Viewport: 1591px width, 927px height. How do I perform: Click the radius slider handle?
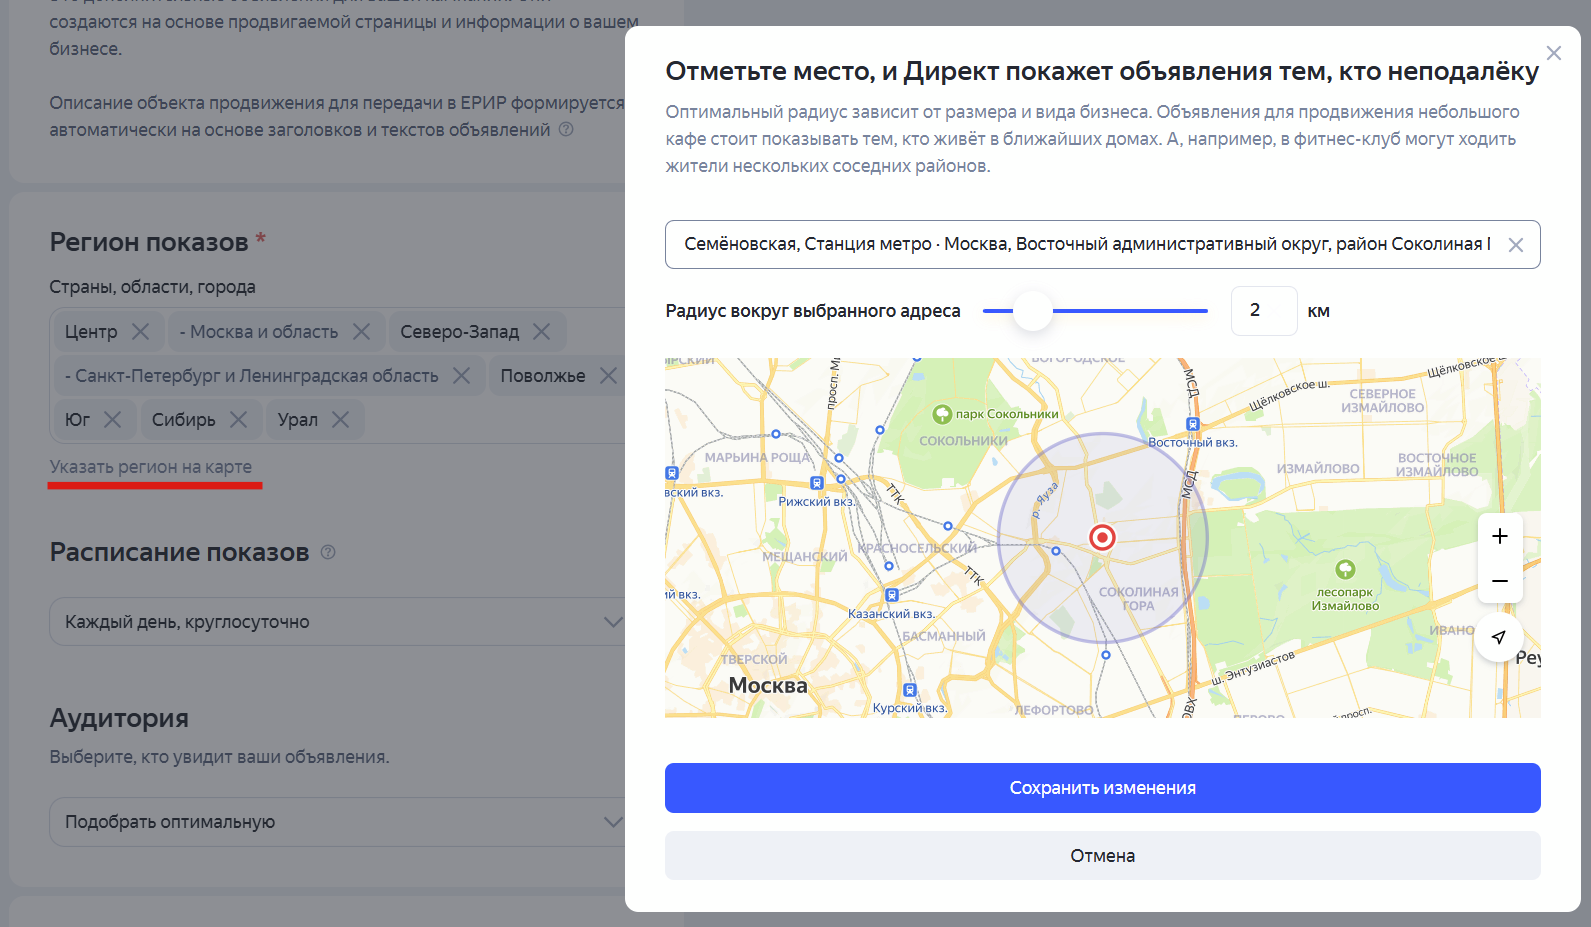1033,311
